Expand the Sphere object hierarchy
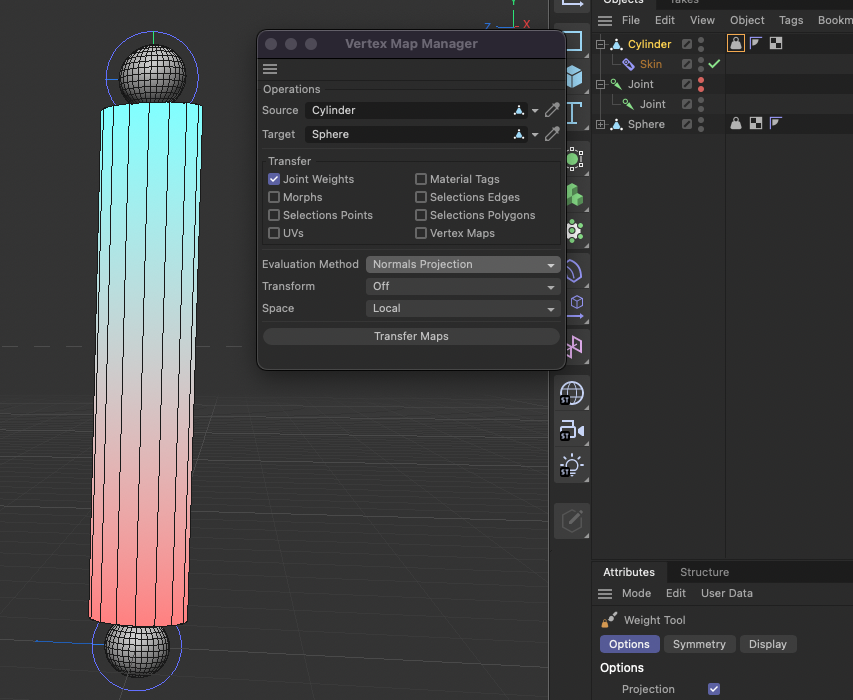Image resolution: width=853 pixels, height=700 pixels. pos(600,124)
